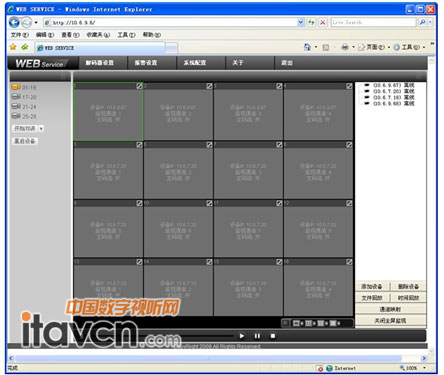Open the dropdown arrow beside the printer icon
Viewport: 444px width, 375px height.
click(353, 47)
